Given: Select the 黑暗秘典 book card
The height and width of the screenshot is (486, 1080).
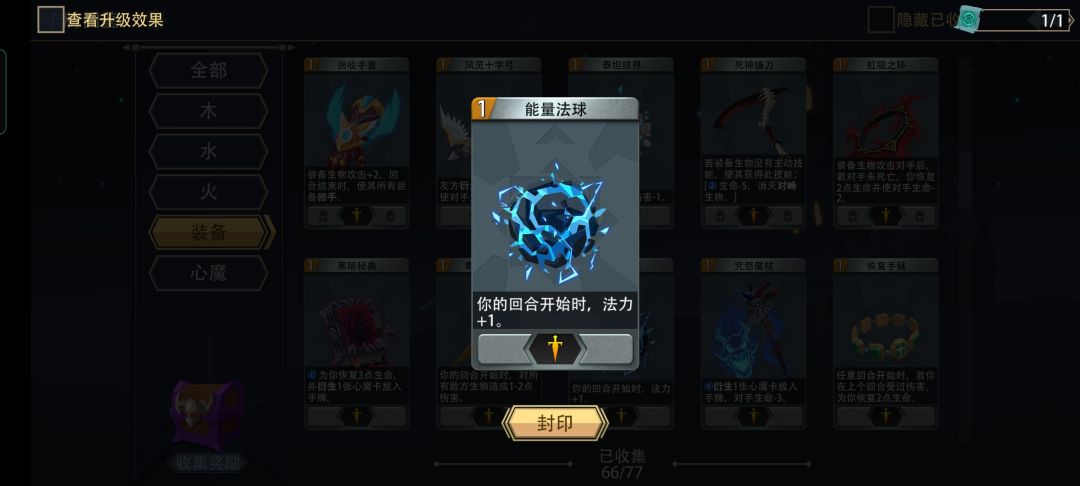Looking at the screenshot, I should coord(357,344).
